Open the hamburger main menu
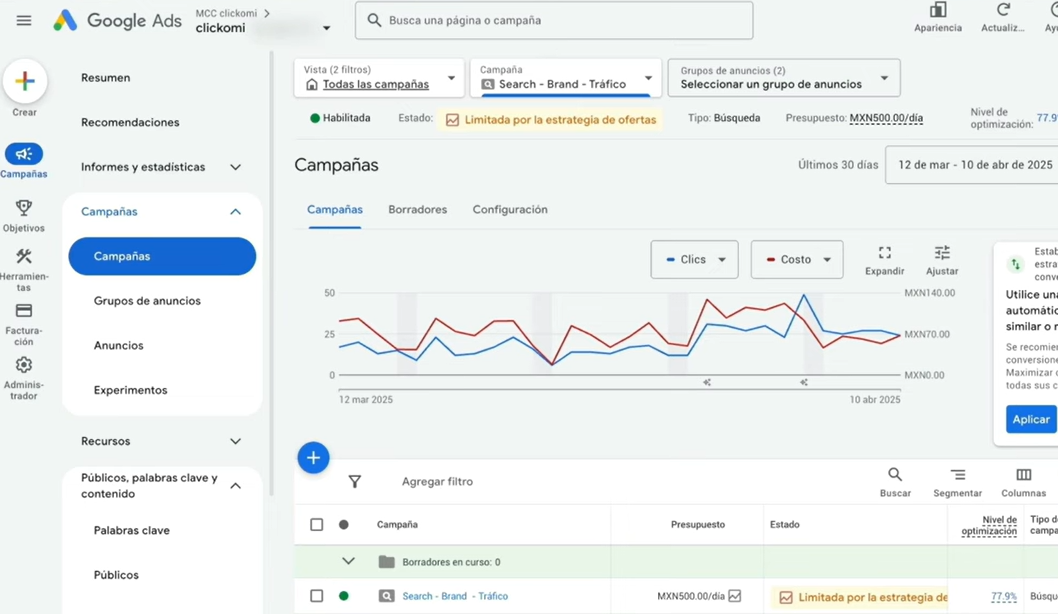This screenshot has width=1058, height=614. [24, 20]
